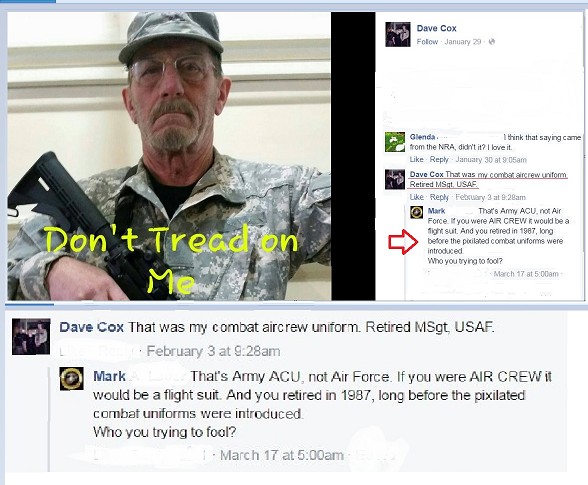Viewport: 588px width, 485px height.
Task: Open Mark's emblem avatar in enlarged bottom reply
Action: (72, 378)
